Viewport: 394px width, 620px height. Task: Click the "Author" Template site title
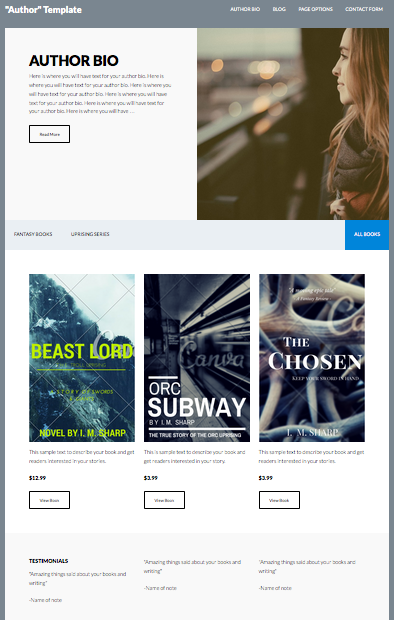[43, 10]
